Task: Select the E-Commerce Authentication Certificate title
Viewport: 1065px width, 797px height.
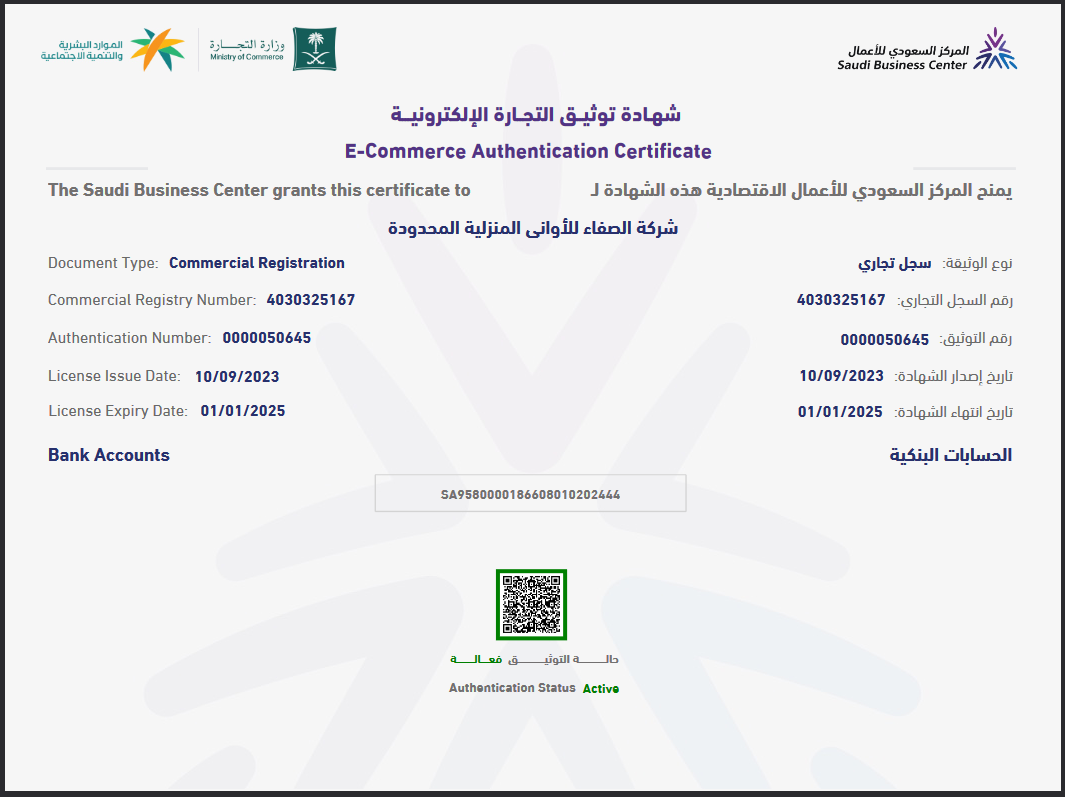Action: 531,150
